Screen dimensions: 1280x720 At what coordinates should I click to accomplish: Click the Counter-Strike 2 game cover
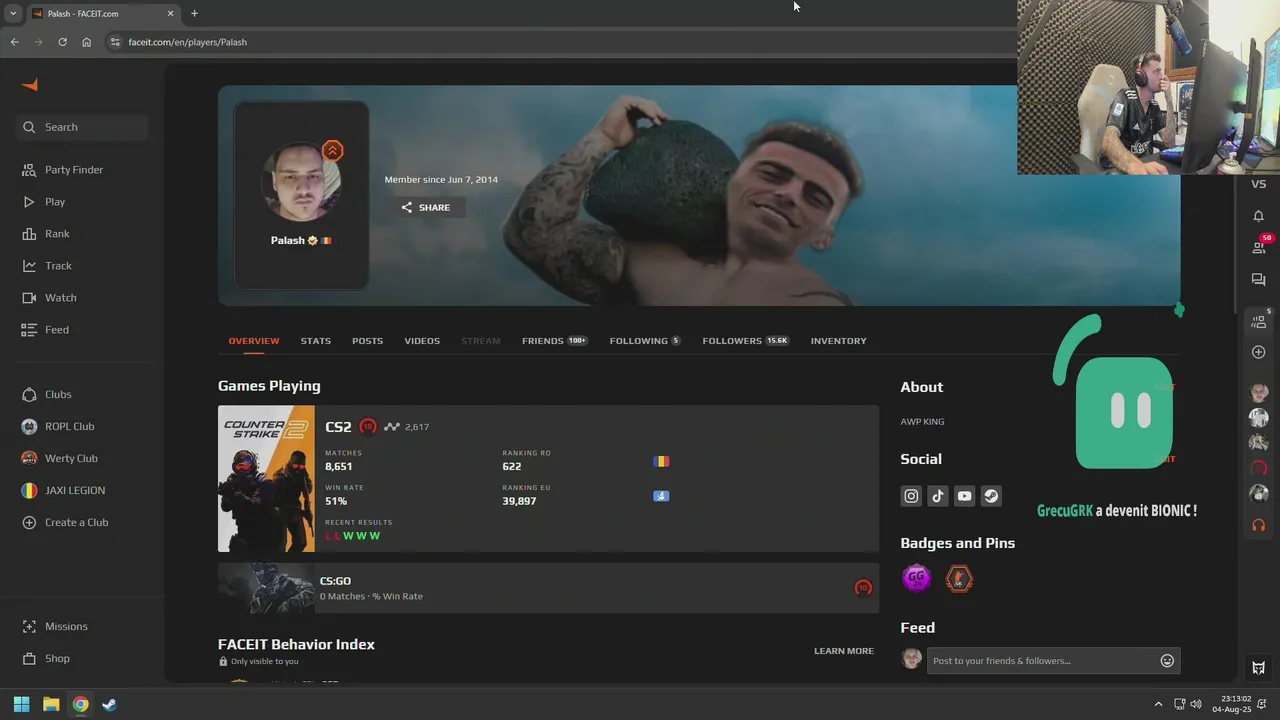[266, 479]
